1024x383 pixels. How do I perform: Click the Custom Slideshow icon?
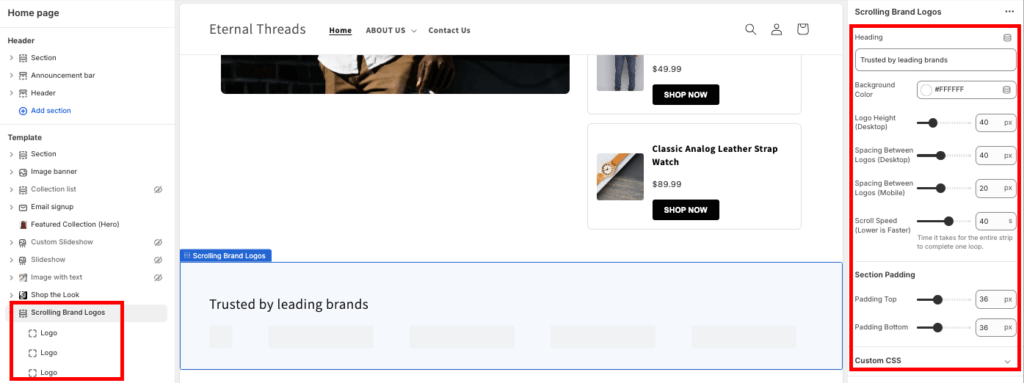pyautogui.click(x=23, y=242)
